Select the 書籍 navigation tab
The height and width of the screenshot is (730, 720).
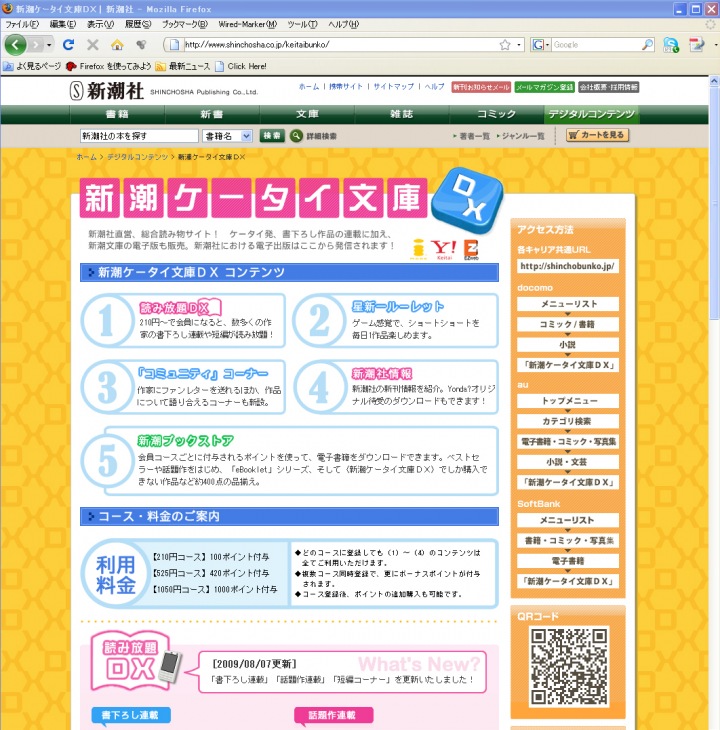tap(117, 114)
